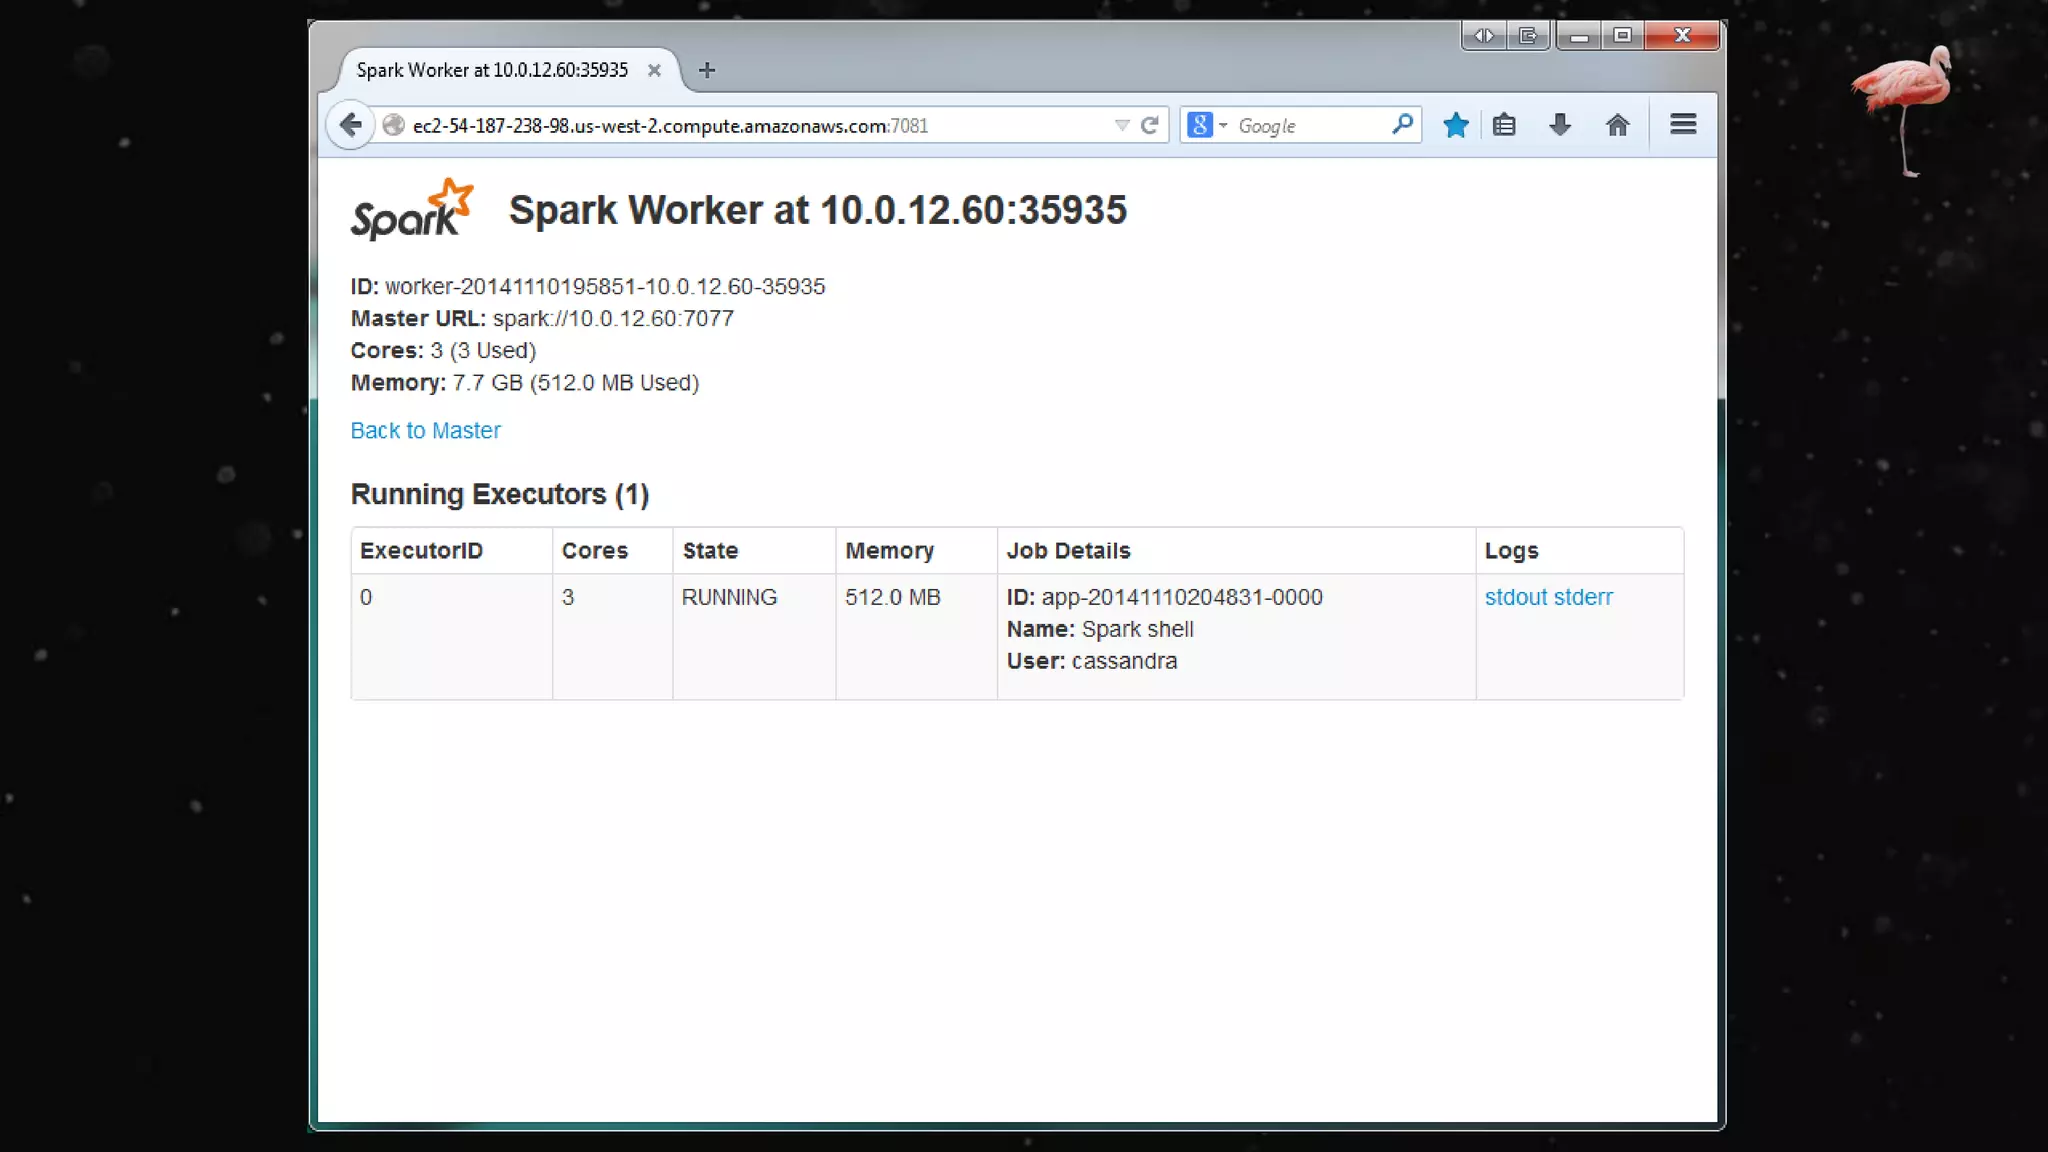Screen dimensions: 2048x1152
Task: Open the stdout log link
Action: coord(1516,597)
